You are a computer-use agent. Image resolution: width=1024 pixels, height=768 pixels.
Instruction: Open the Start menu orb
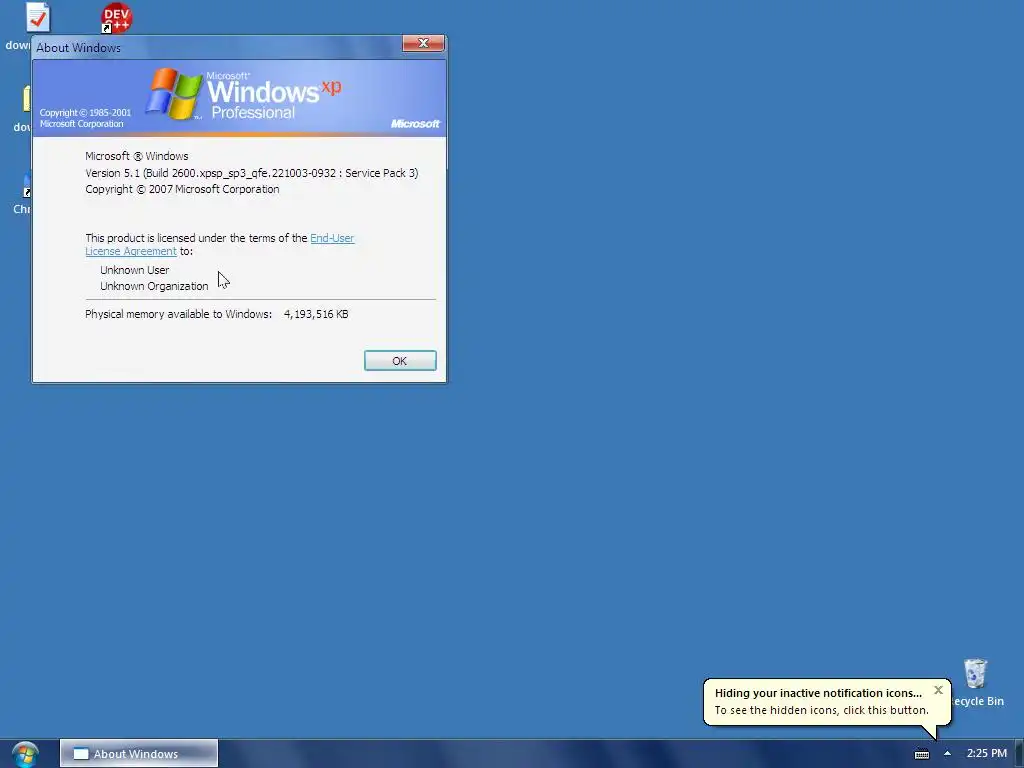[x=25, y=754]
